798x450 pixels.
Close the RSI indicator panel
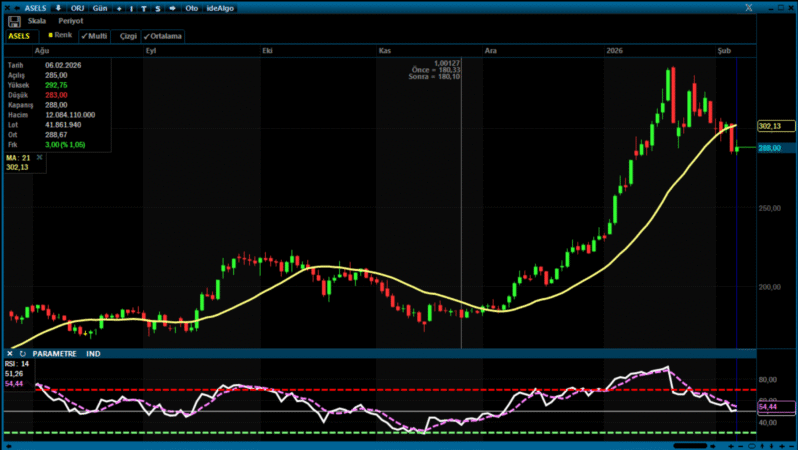9,353
